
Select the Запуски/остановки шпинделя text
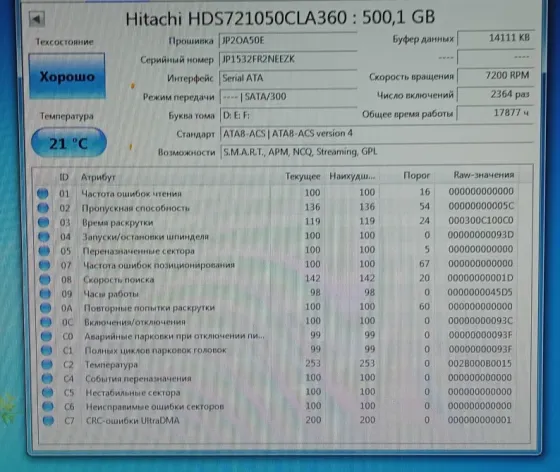click(x=145, y=237)
